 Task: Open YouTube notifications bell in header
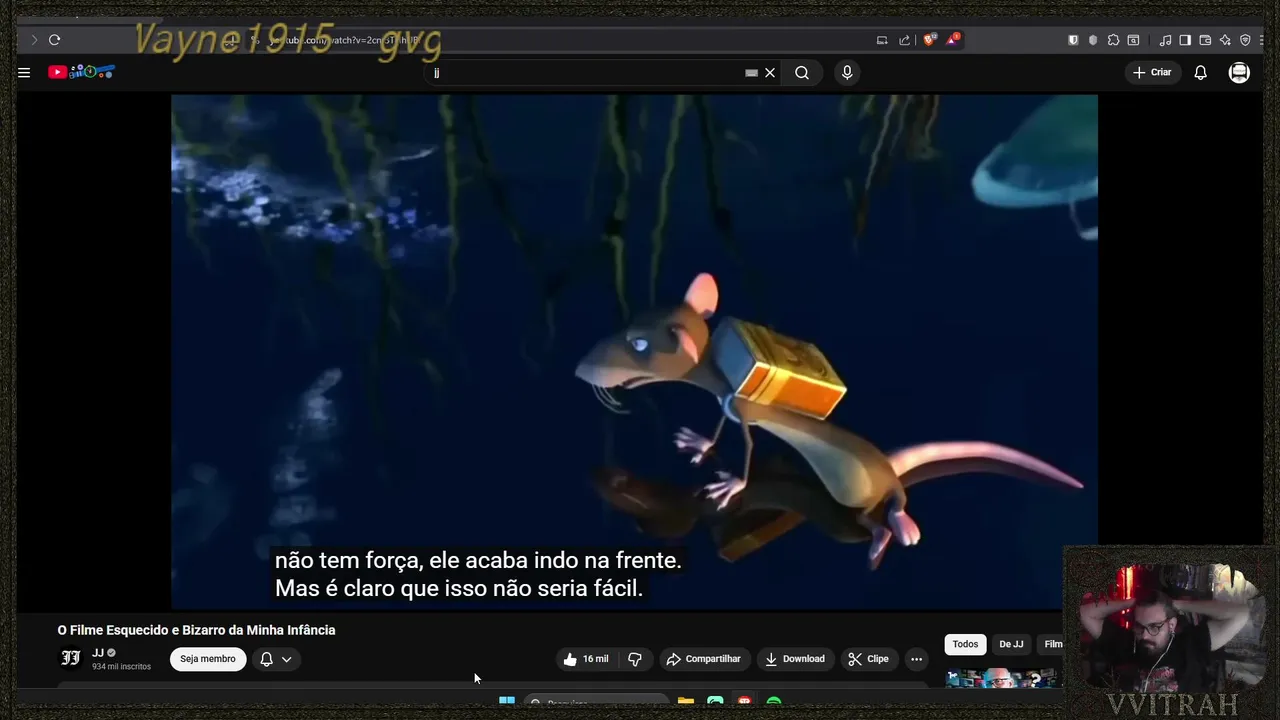click(1201, 72)
